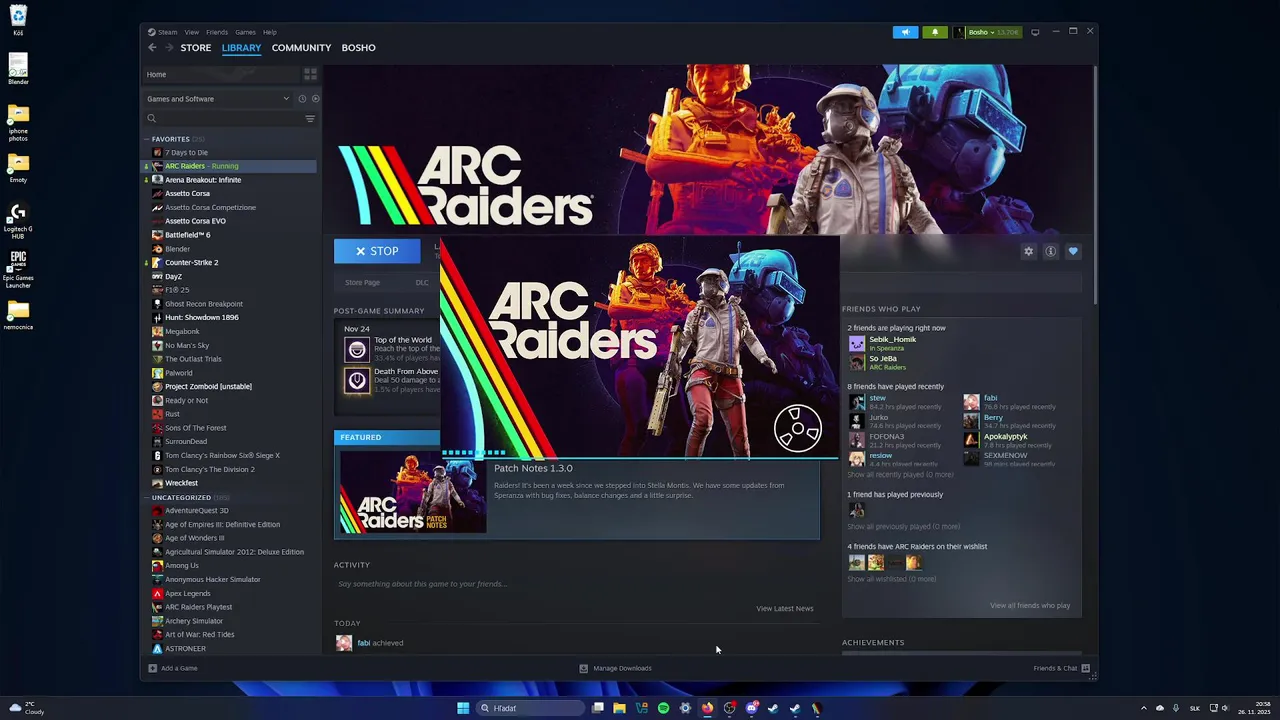Open Windows Settings gear in taskbar
The height and width of the screenshot is (720, 1280).
[x=685, y=708]
